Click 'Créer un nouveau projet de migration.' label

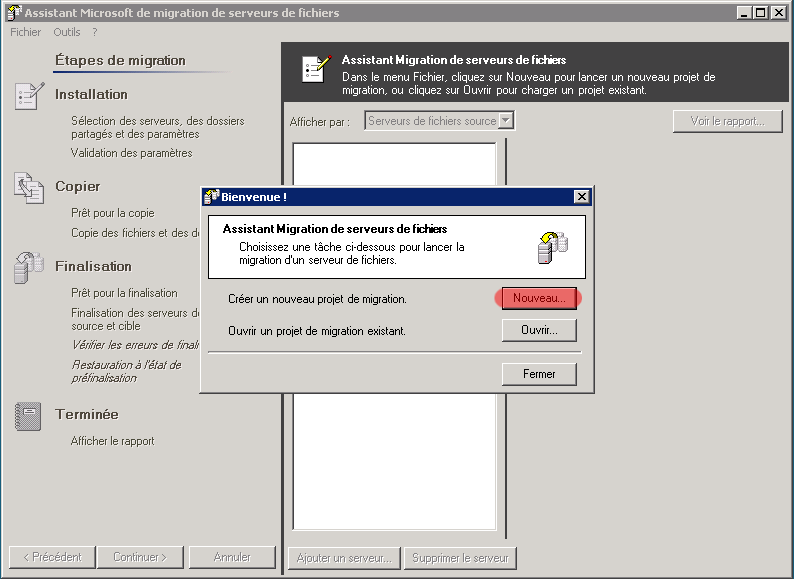pyautogui.click(x=317, y=299)
